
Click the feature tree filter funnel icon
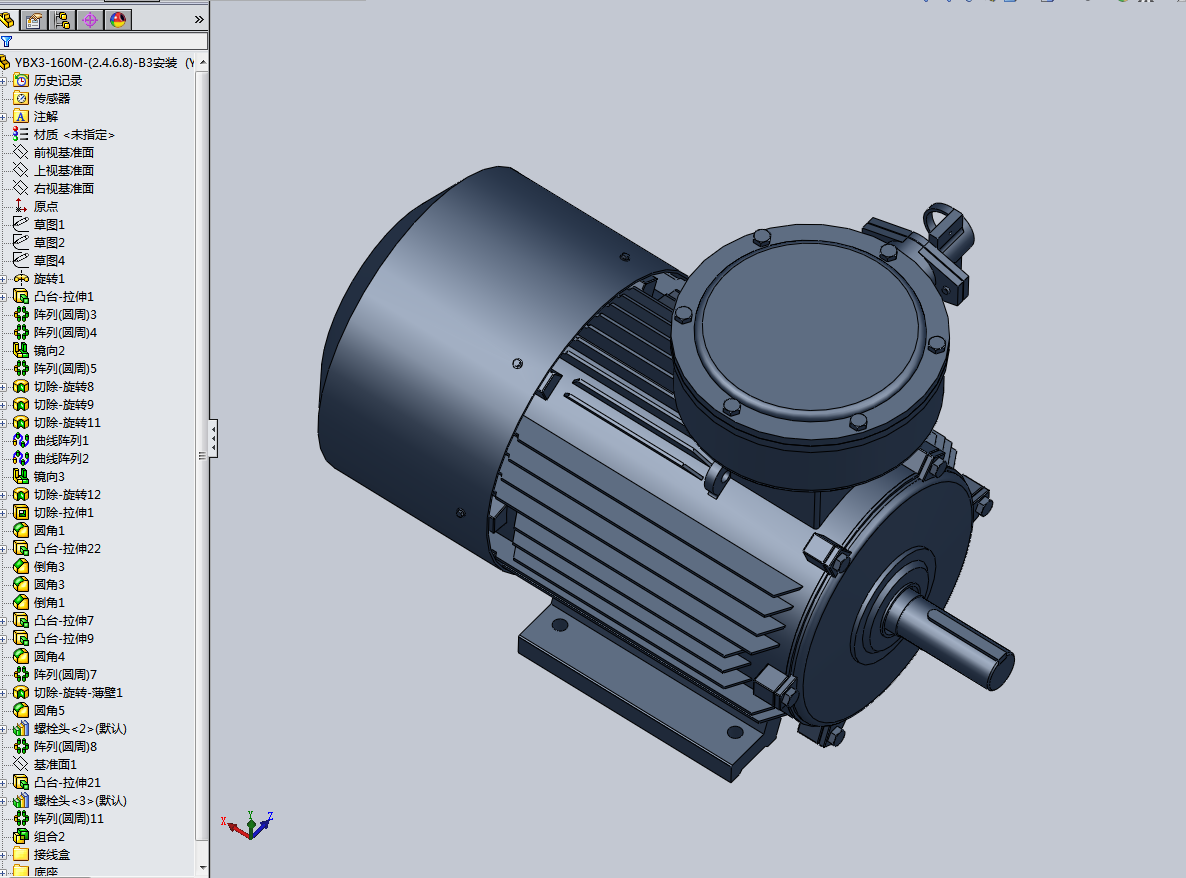pyautogui.click(x=9, y=42)
